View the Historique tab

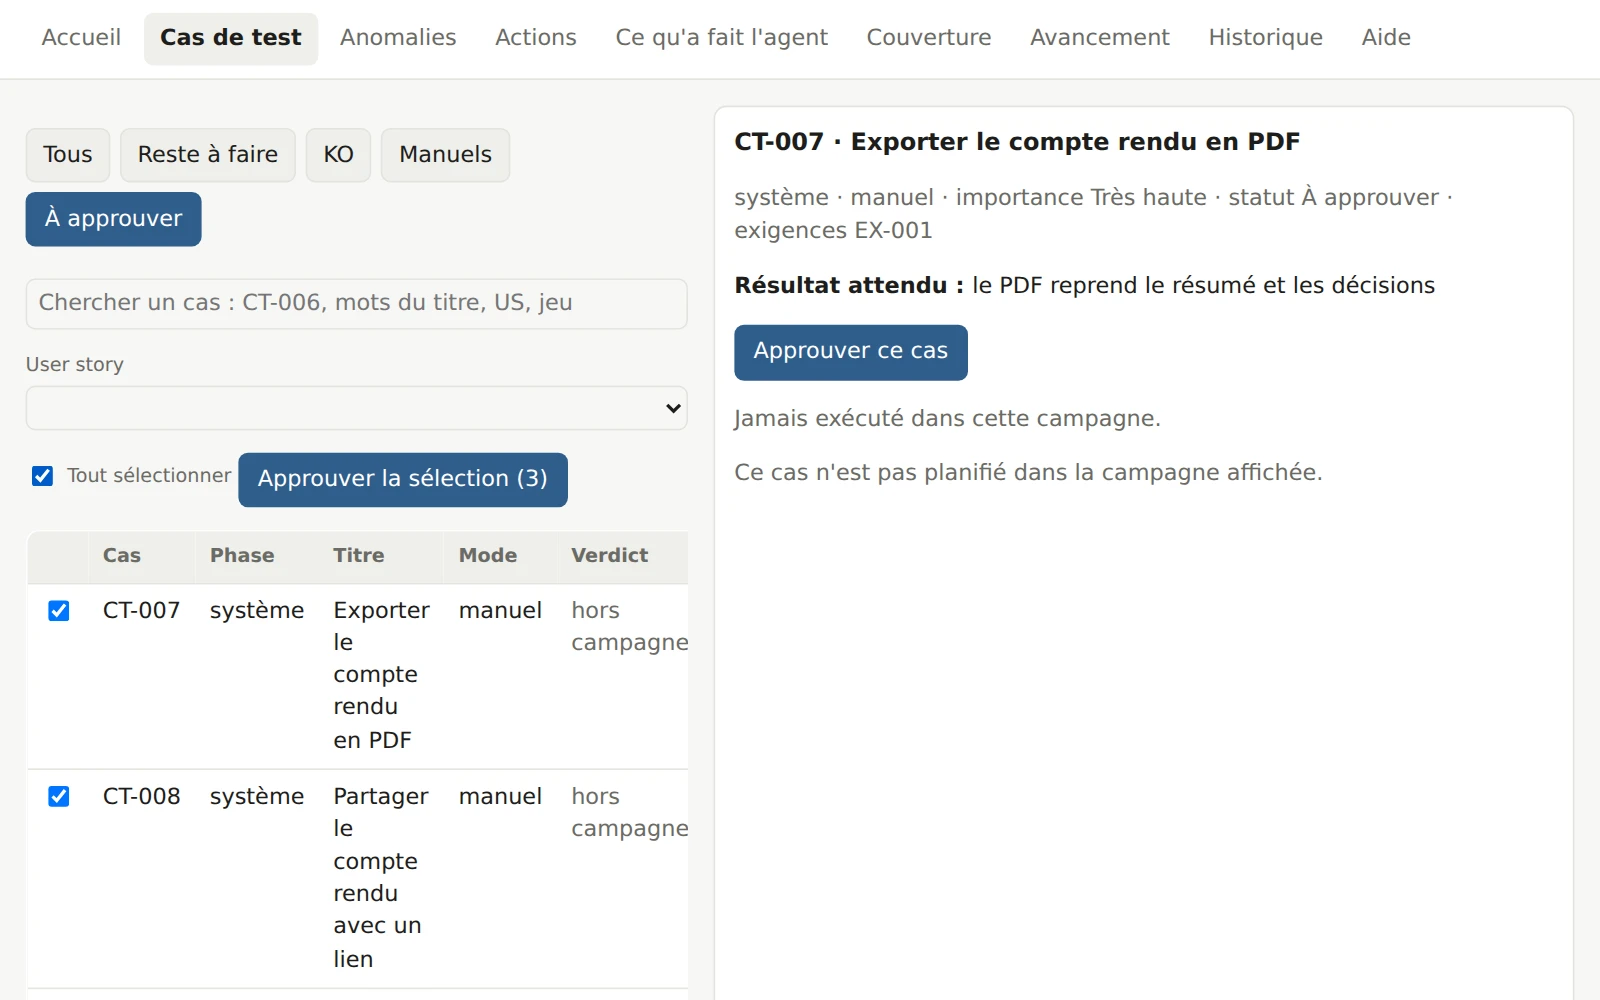1266,38
